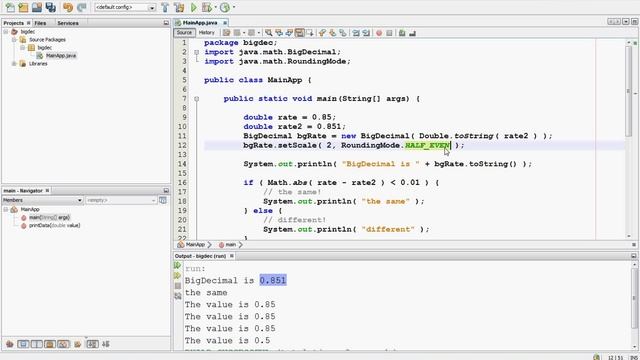Toggle Bookmark on current line

(x=343, y=33)
